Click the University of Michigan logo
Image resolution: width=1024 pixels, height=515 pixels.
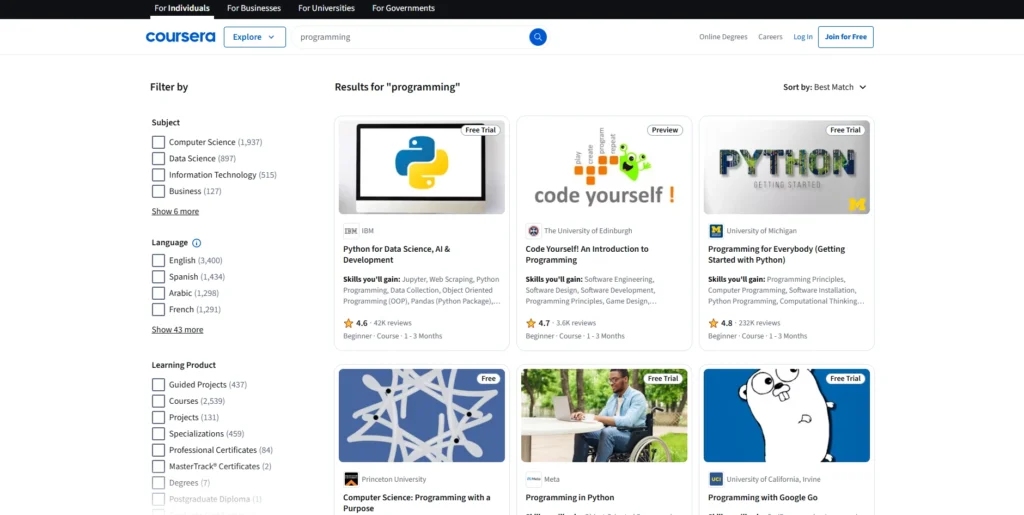coord(716,231)
